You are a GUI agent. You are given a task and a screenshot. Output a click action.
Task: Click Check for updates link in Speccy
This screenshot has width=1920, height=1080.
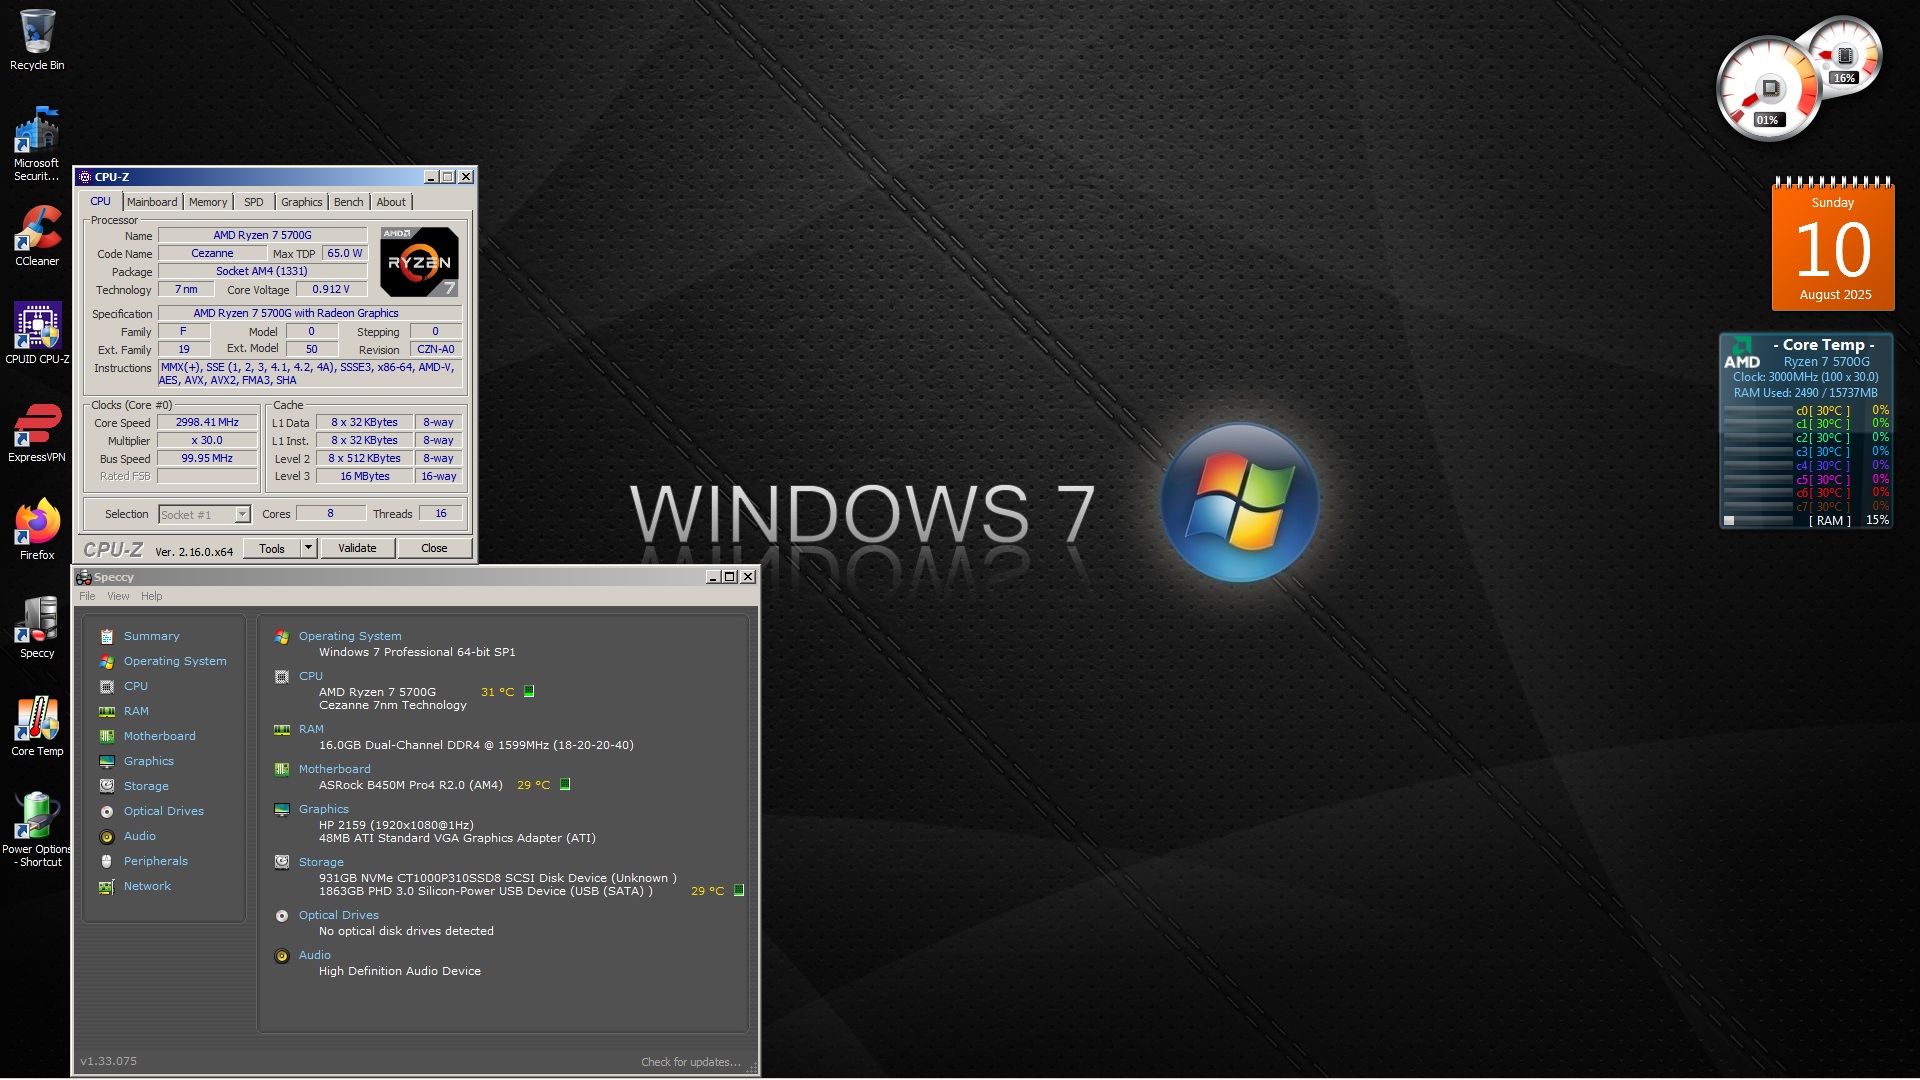[x=690, y=1062]
